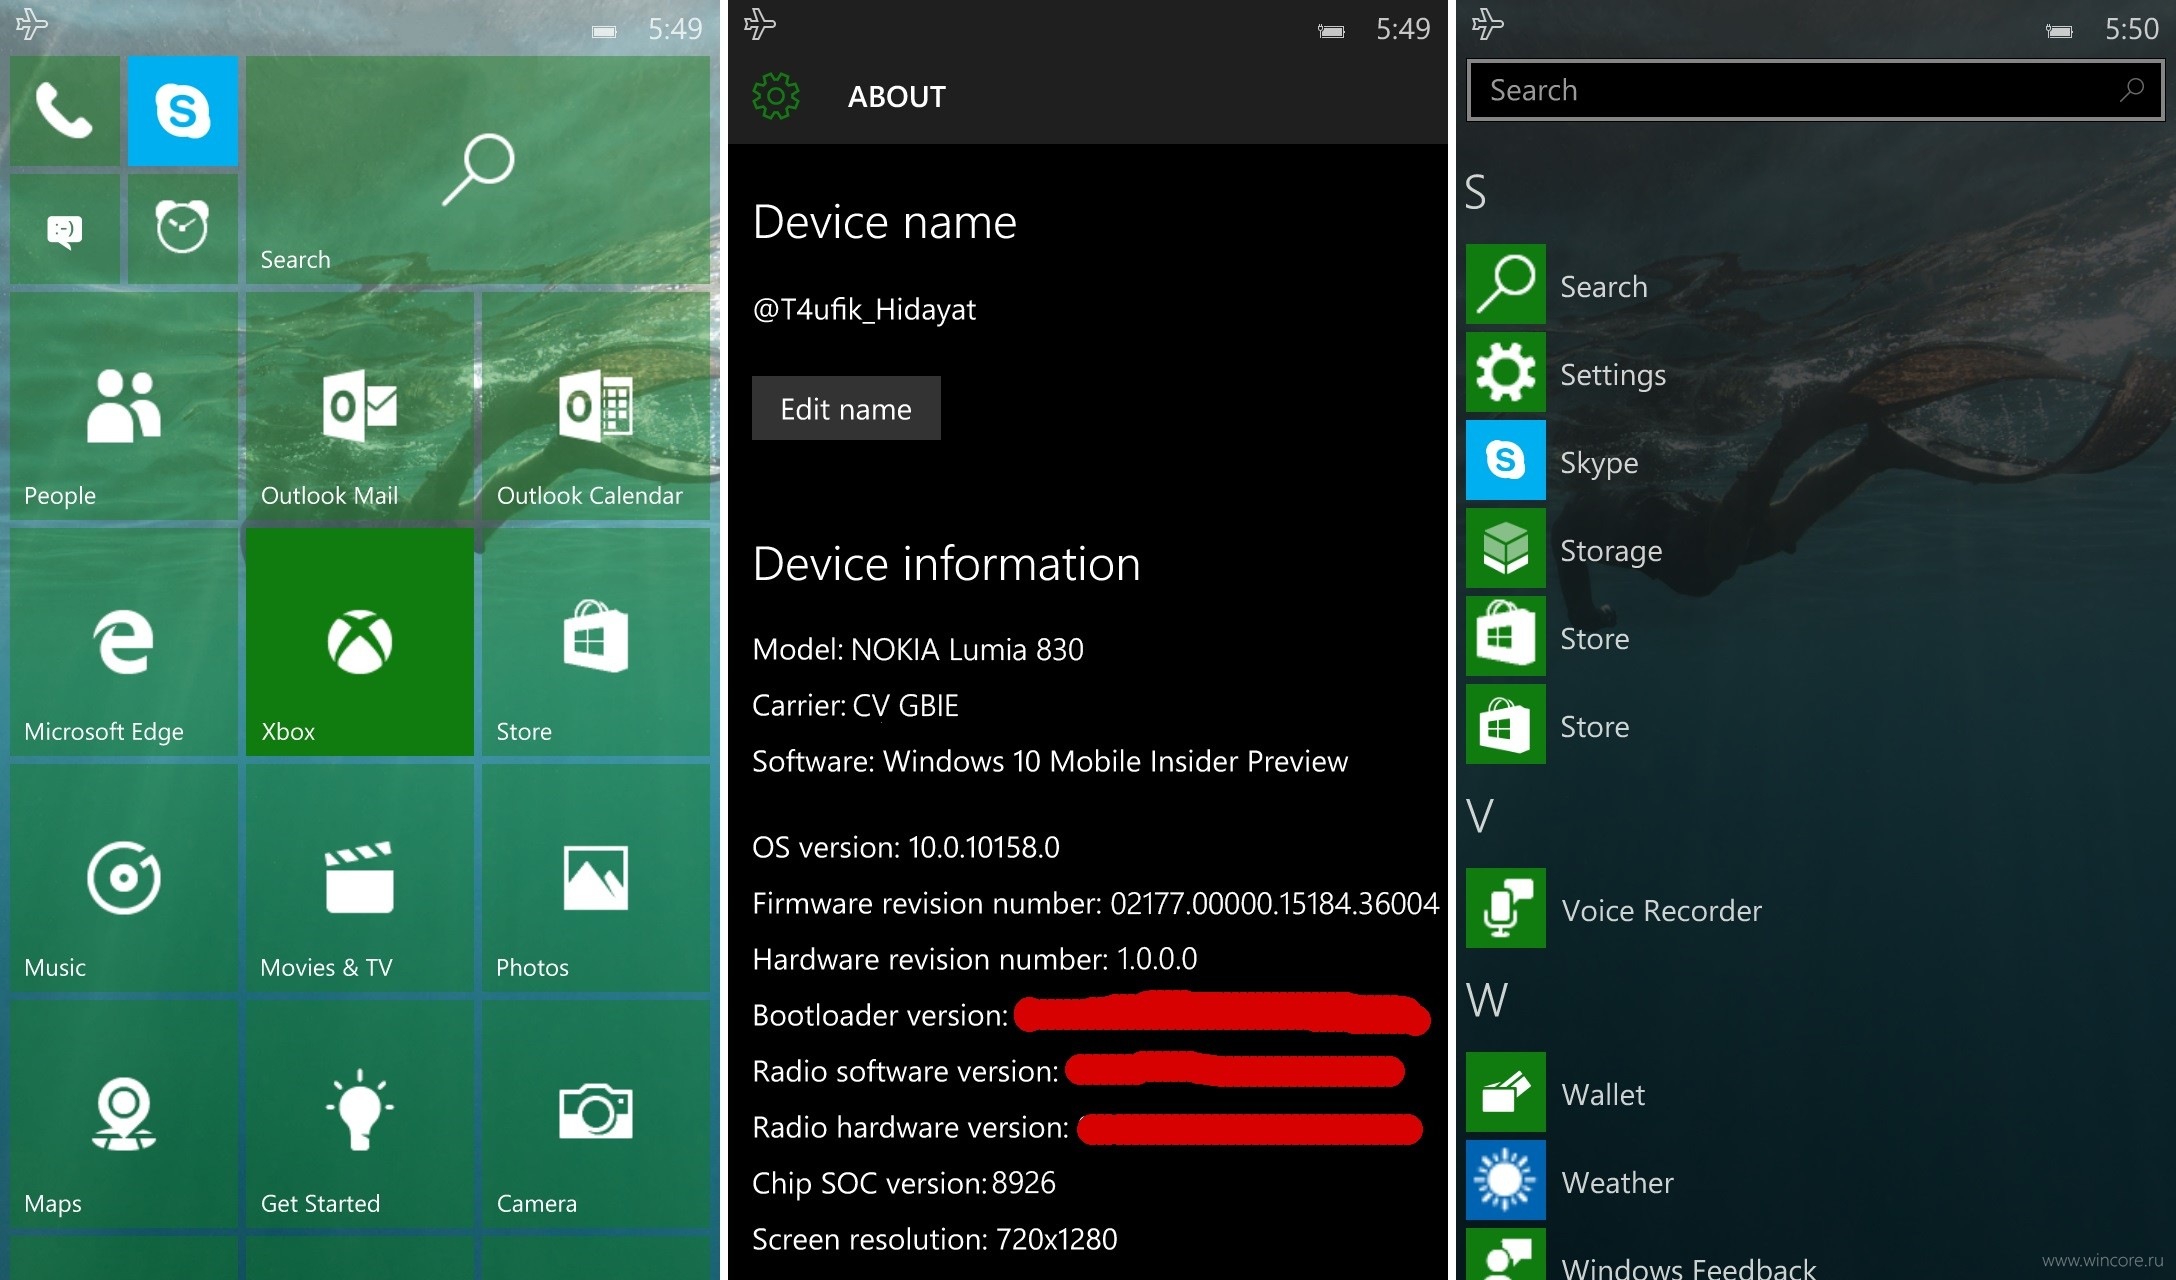Image resolution: width=2176 pixels, height=1280 pixels.
Task: Click inside the app list Search field
Action: click(1815, 90)
